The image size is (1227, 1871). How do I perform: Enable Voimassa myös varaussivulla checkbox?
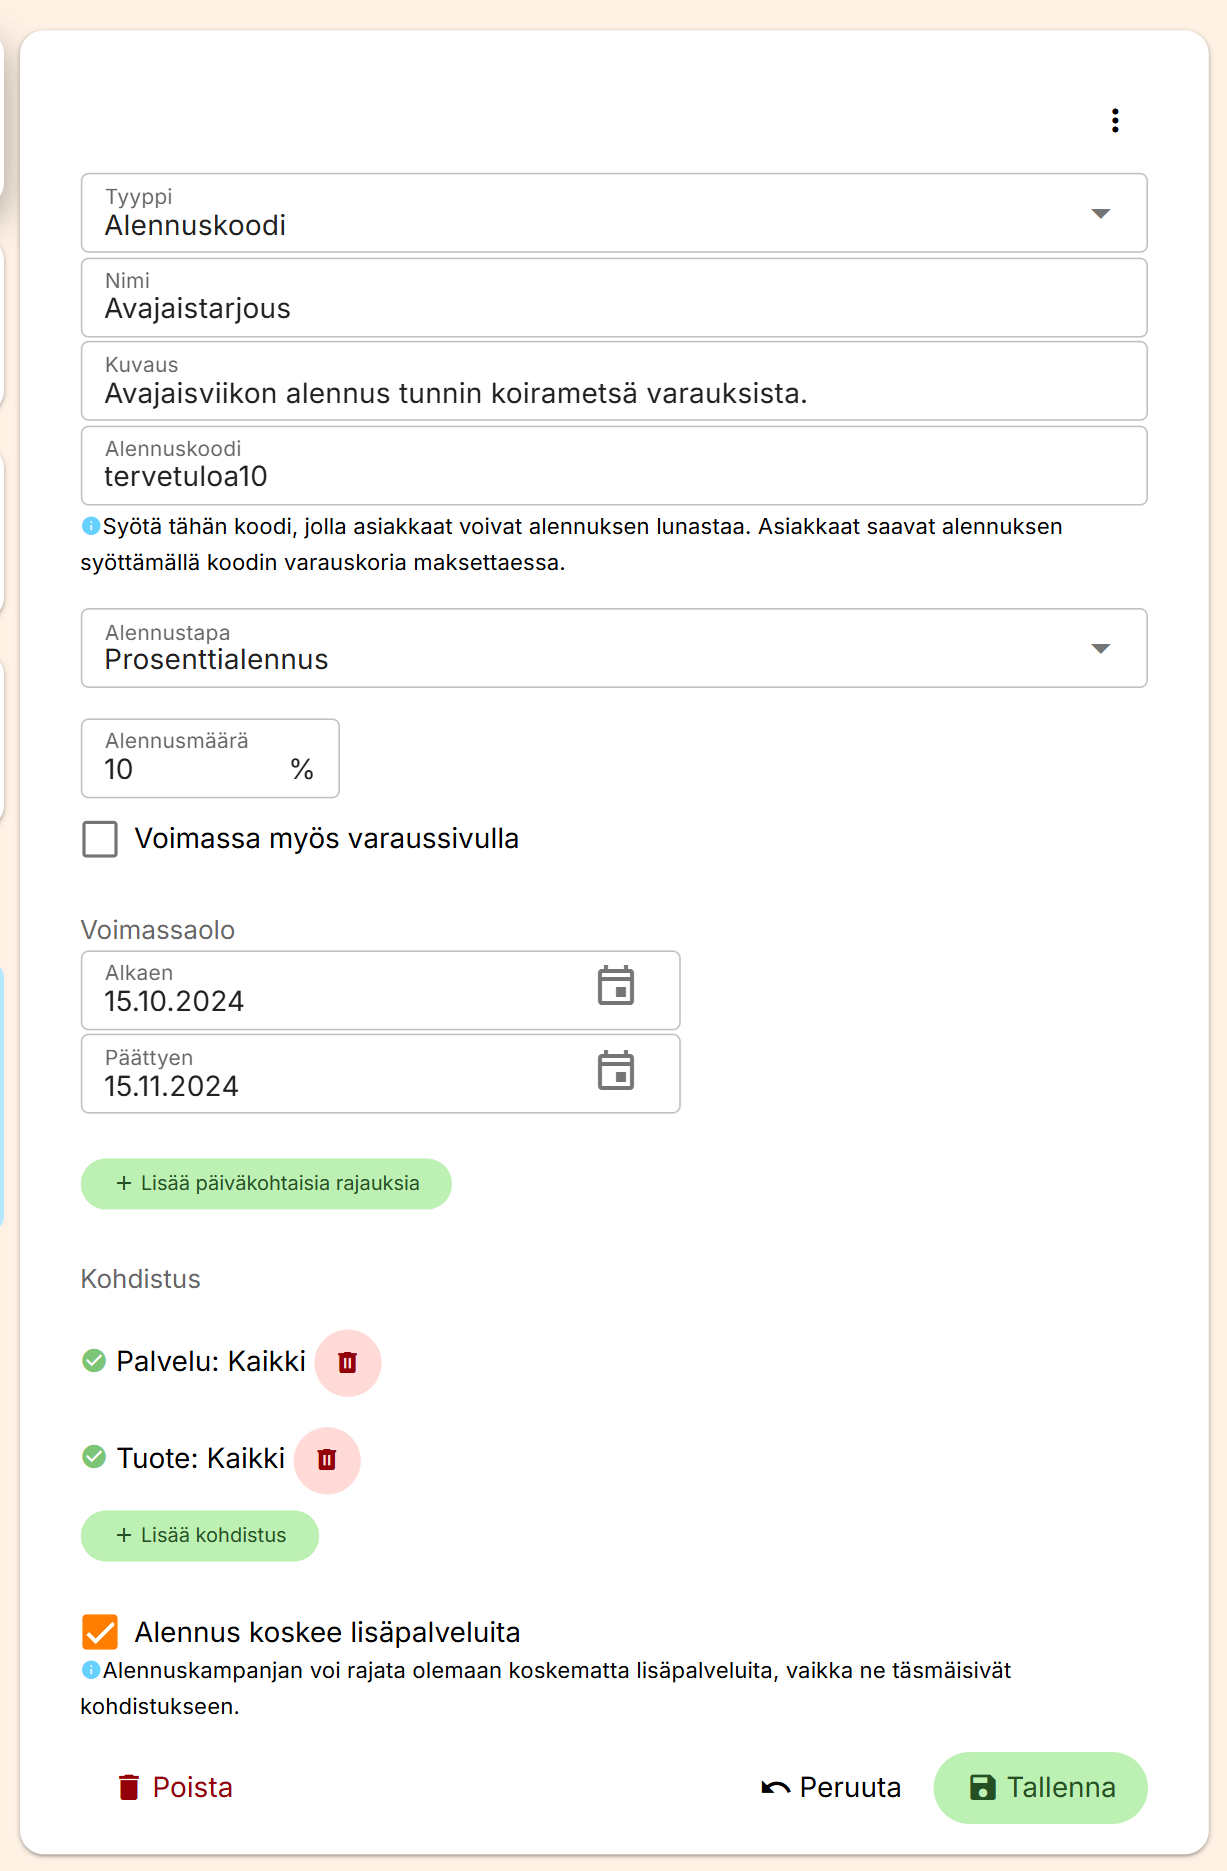[100, 839]
